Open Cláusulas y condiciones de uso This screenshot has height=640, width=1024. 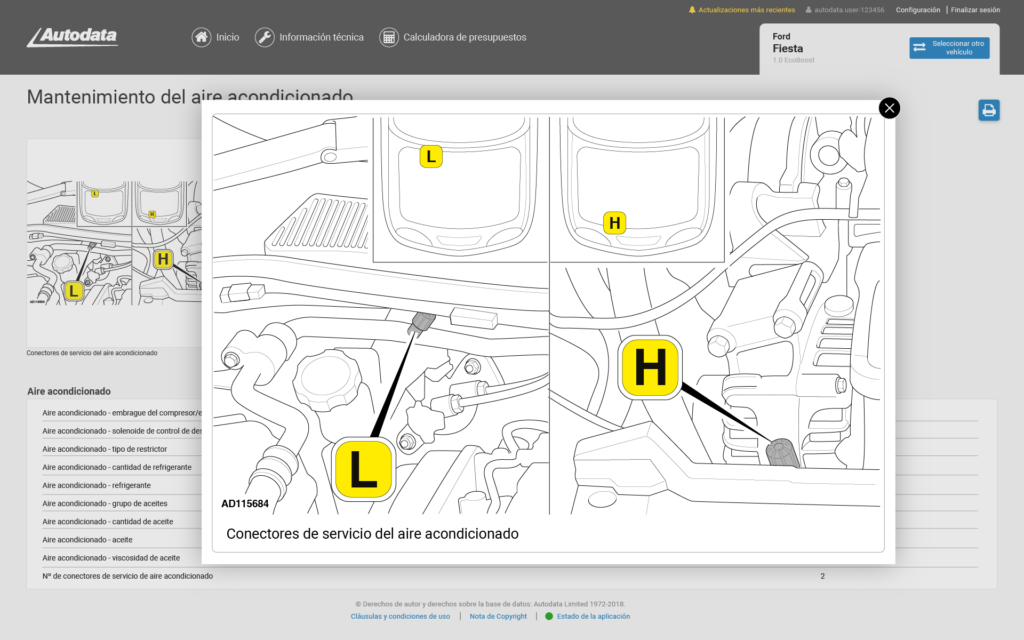point(400,616)
